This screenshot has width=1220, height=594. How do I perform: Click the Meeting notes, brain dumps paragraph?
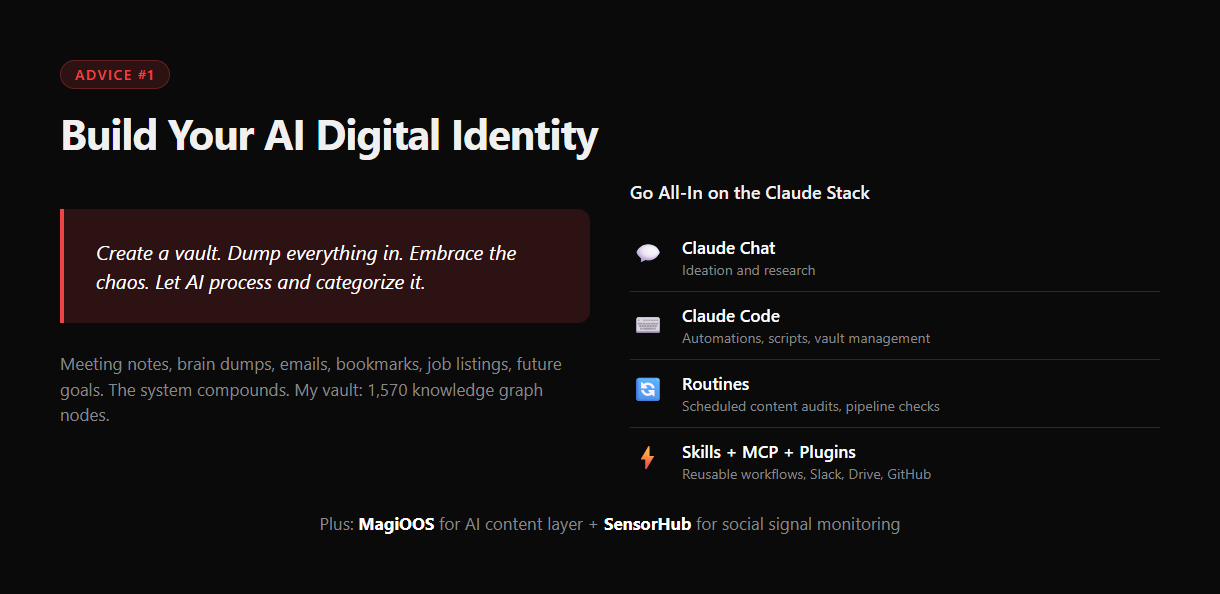(311, 389)
